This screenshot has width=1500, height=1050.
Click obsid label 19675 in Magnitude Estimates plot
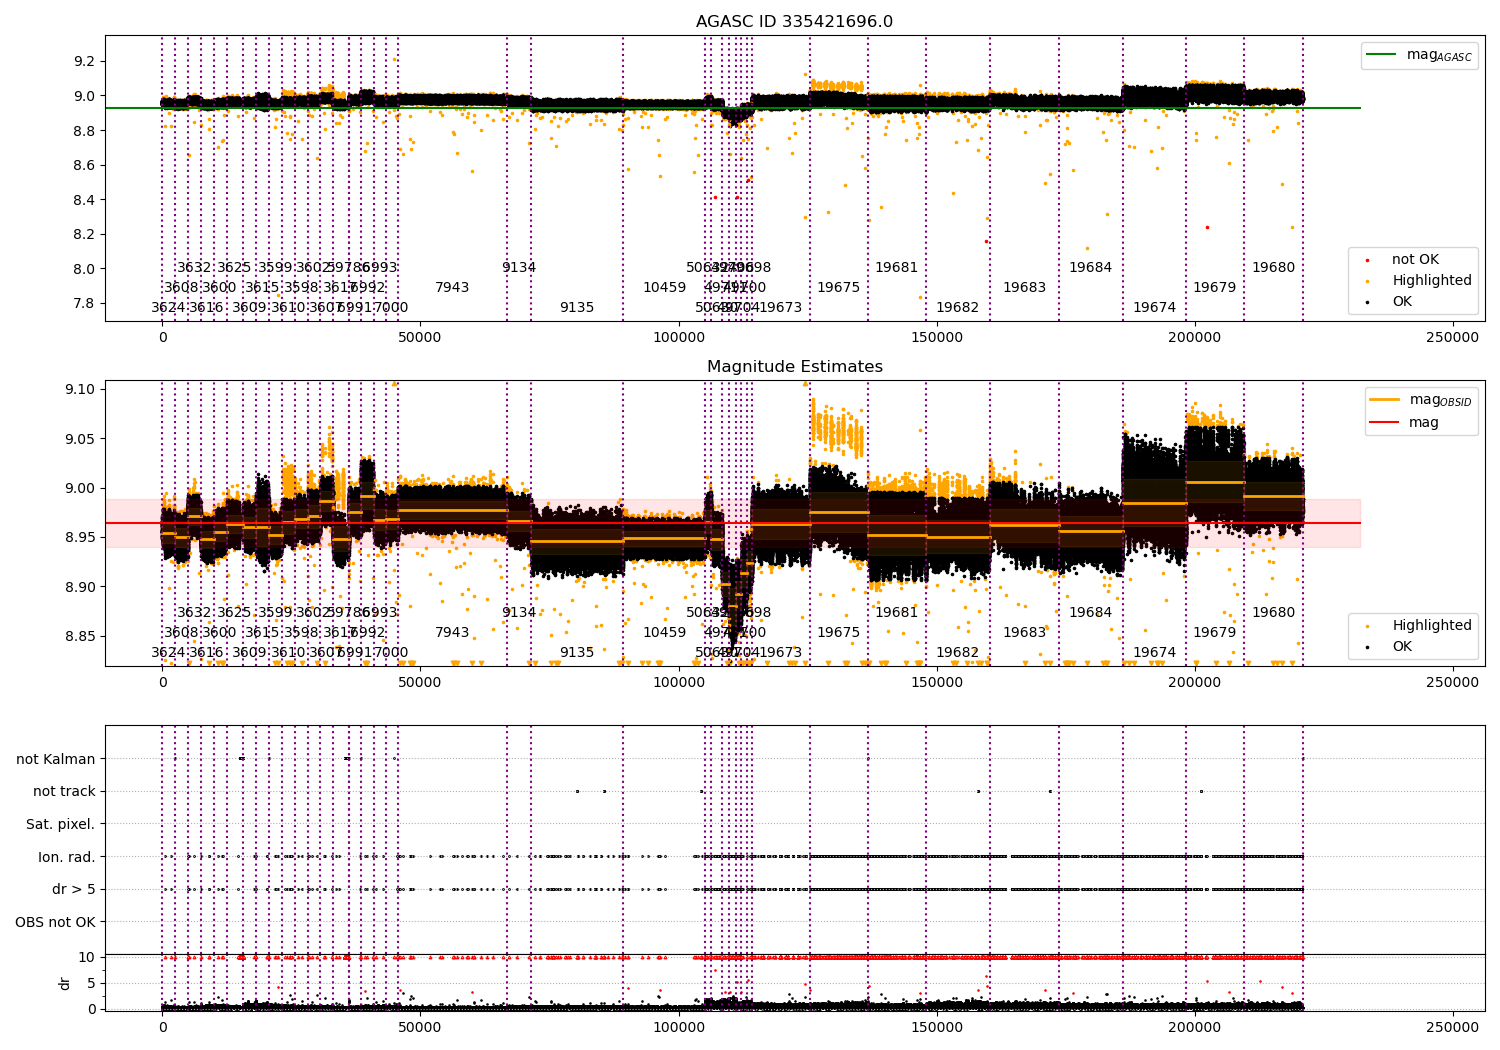pyautogui.click(x=839, y=633)
